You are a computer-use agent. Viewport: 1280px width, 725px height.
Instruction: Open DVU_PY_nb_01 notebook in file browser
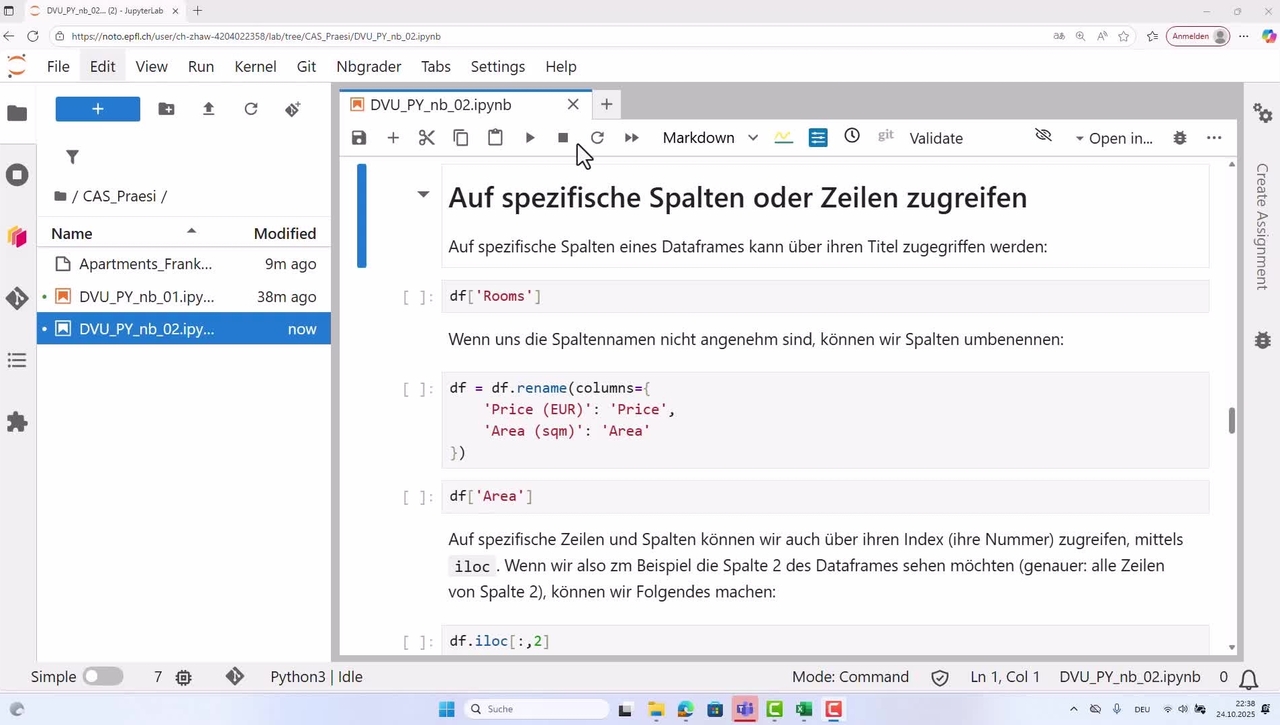point(146,297)
